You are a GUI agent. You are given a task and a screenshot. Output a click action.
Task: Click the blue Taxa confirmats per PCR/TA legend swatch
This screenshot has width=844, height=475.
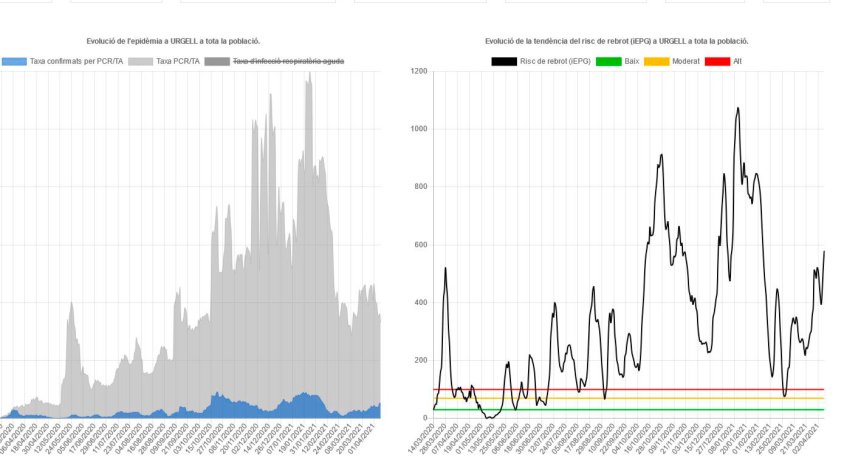(x=14, y=62)
